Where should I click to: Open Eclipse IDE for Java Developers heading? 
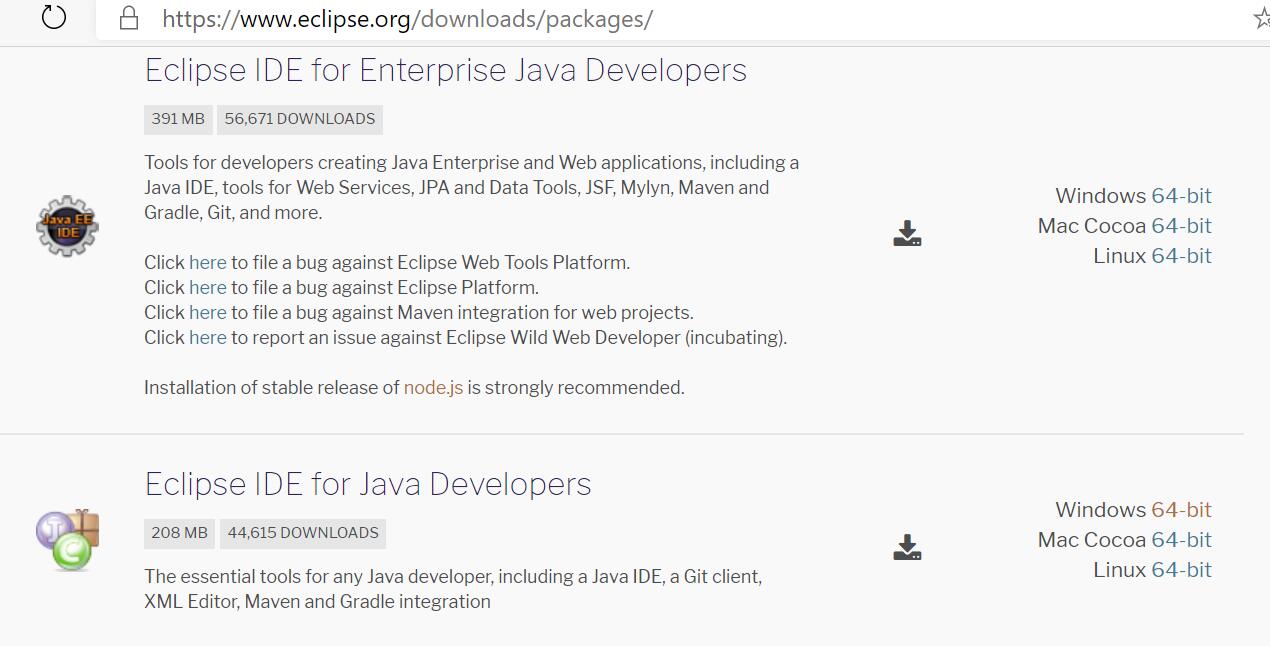coord(368,483)
